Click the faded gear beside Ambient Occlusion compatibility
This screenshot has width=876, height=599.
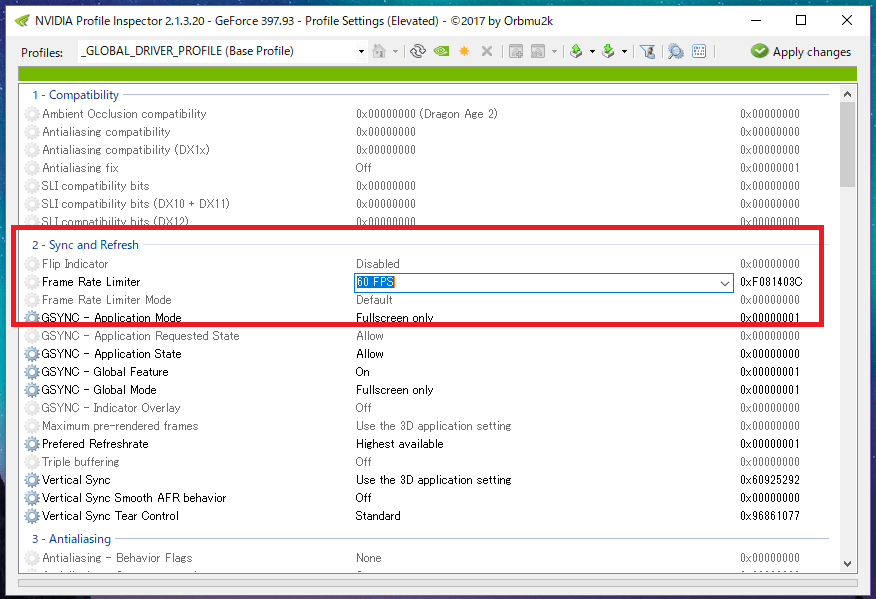pos(32,114)
